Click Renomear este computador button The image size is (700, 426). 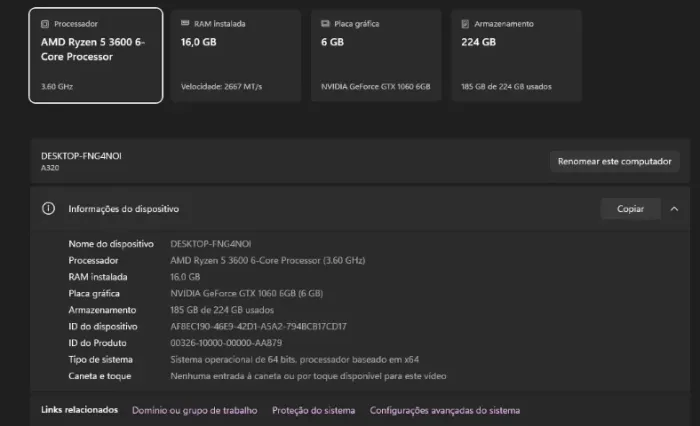[x=615, y=162]
